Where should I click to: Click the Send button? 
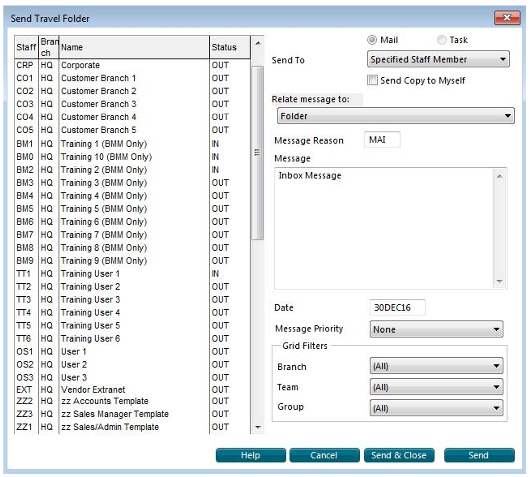tap(479, 455)
